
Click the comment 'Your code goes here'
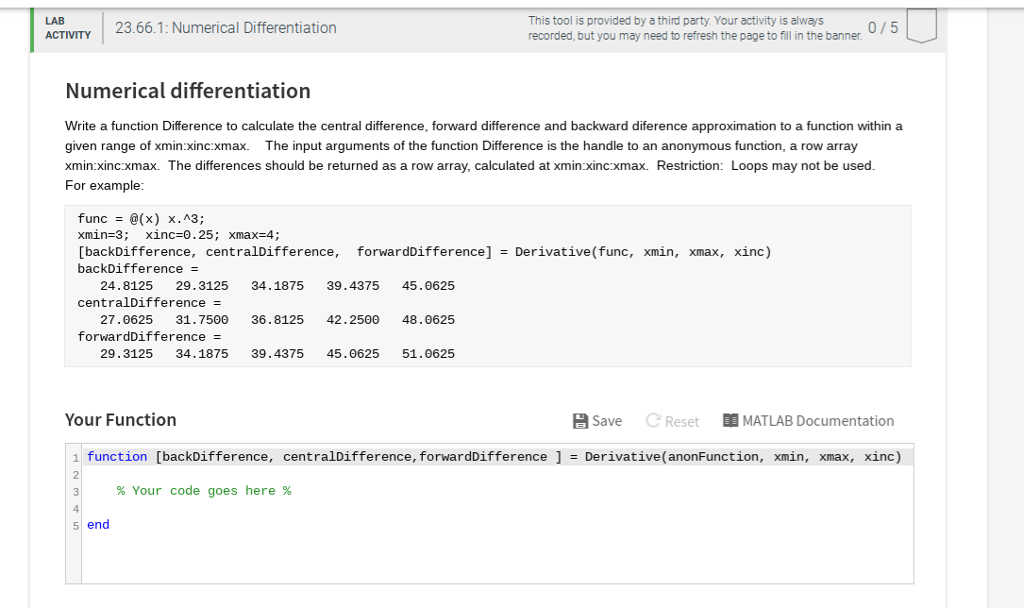click(x=202, y=490)
